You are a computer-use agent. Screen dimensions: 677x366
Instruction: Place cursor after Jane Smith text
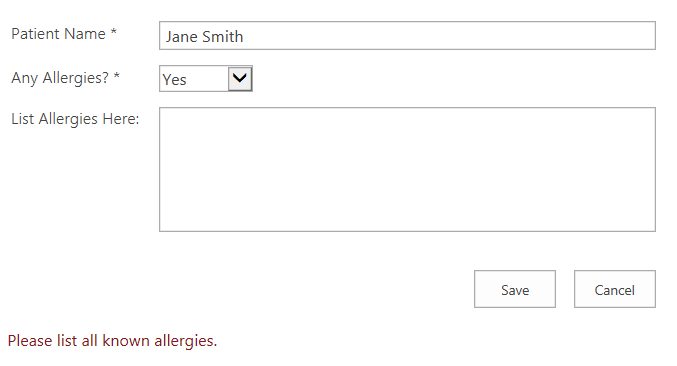(x=245, y=37)
